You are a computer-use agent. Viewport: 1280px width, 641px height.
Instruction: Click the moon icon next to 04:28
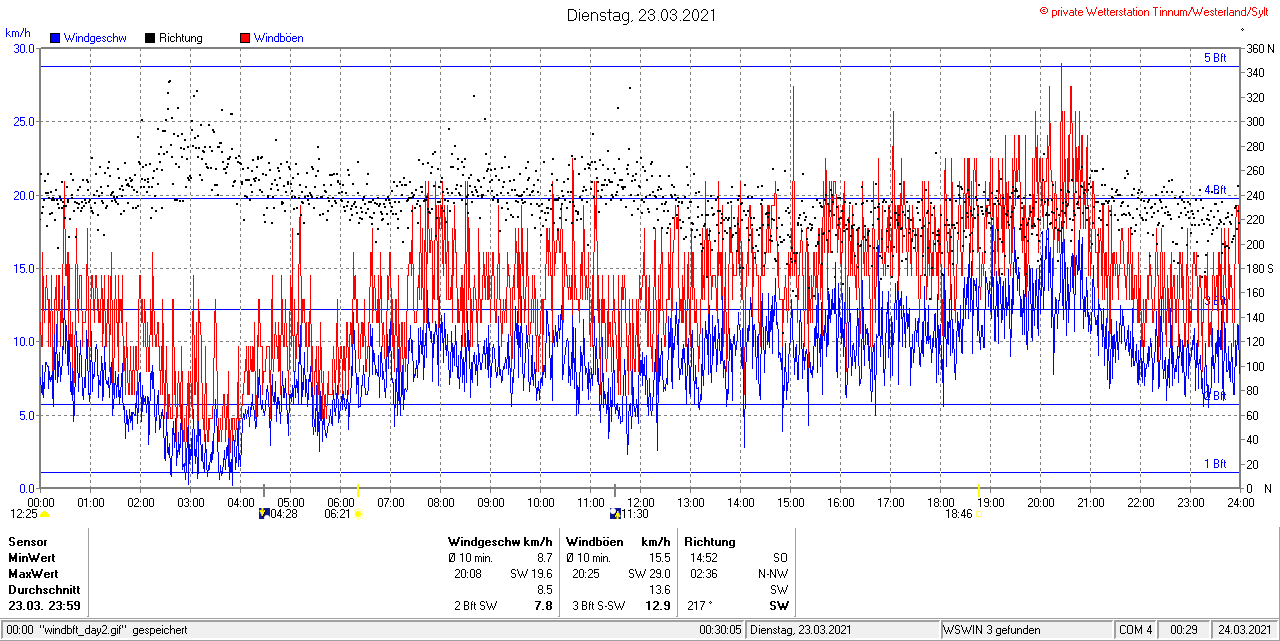click(x=264, y=513)
